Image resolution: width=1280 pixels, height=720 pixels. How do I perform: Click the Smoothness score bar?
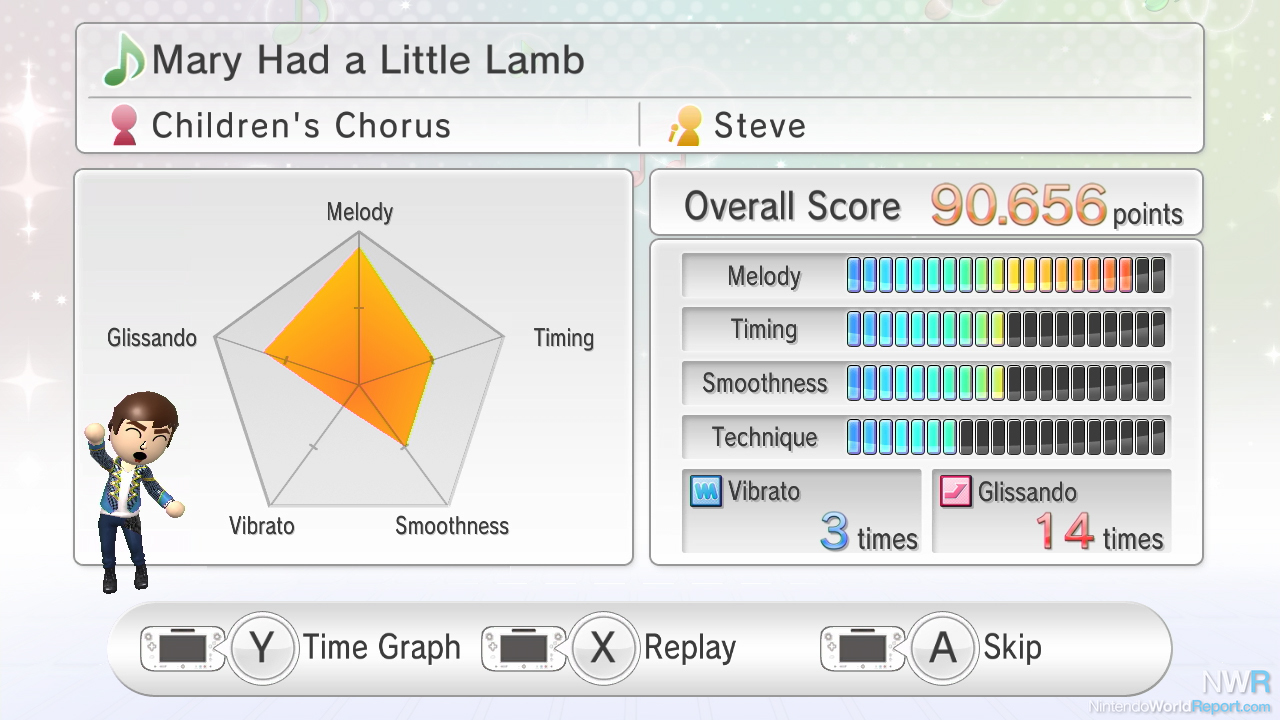(1006, 382)
